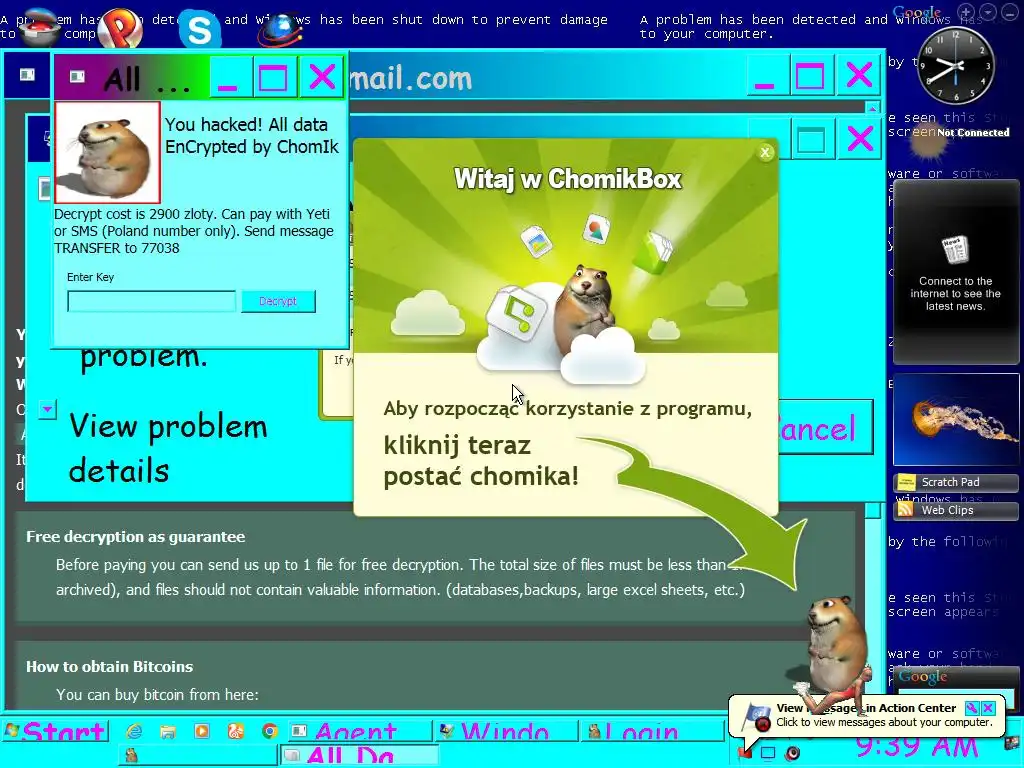Screen dimensions: 1024x768
Task: Click Free decryption as guarantee heading
Action: 136,537
